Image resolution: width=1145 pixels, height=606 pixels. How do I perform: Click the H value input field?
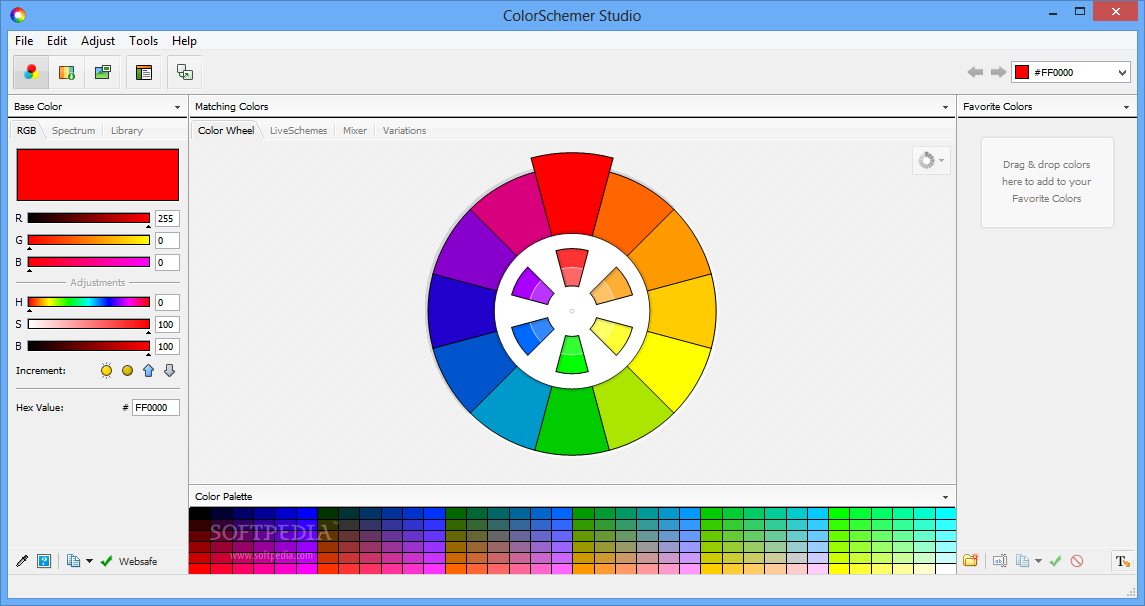(167, 302)
